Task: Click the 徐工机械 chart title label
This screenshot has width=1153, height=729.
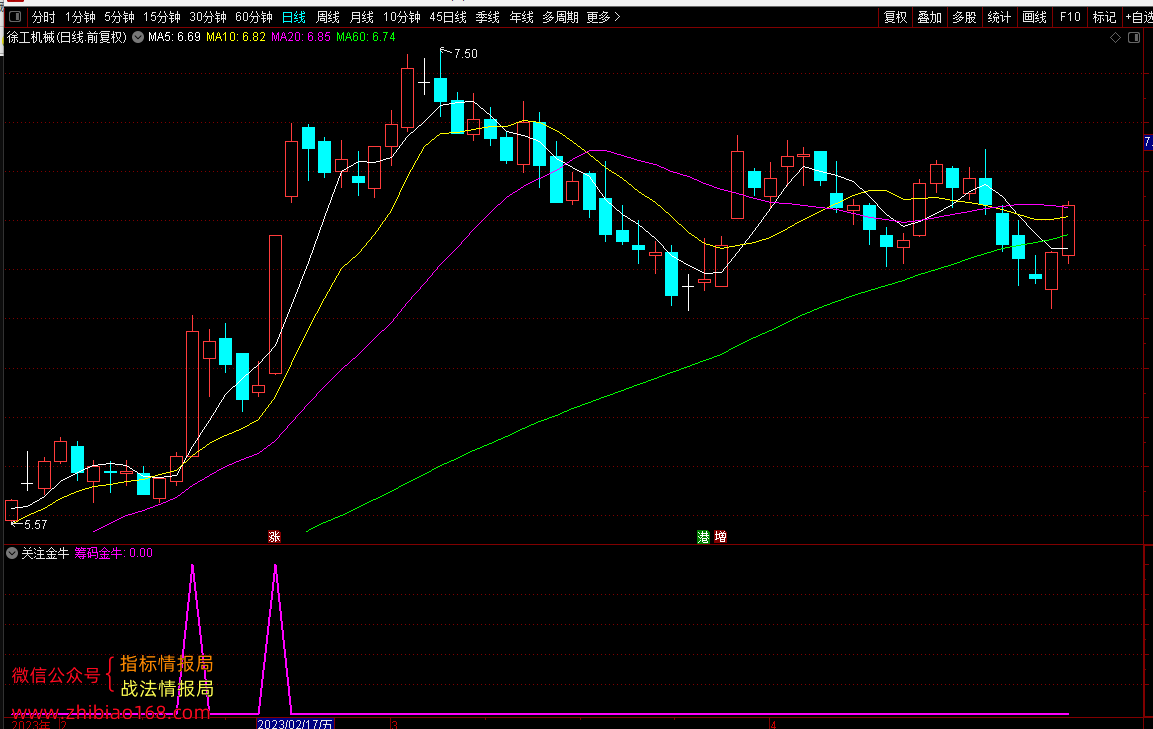Action: pyautogui.click(x=67, y=37)
